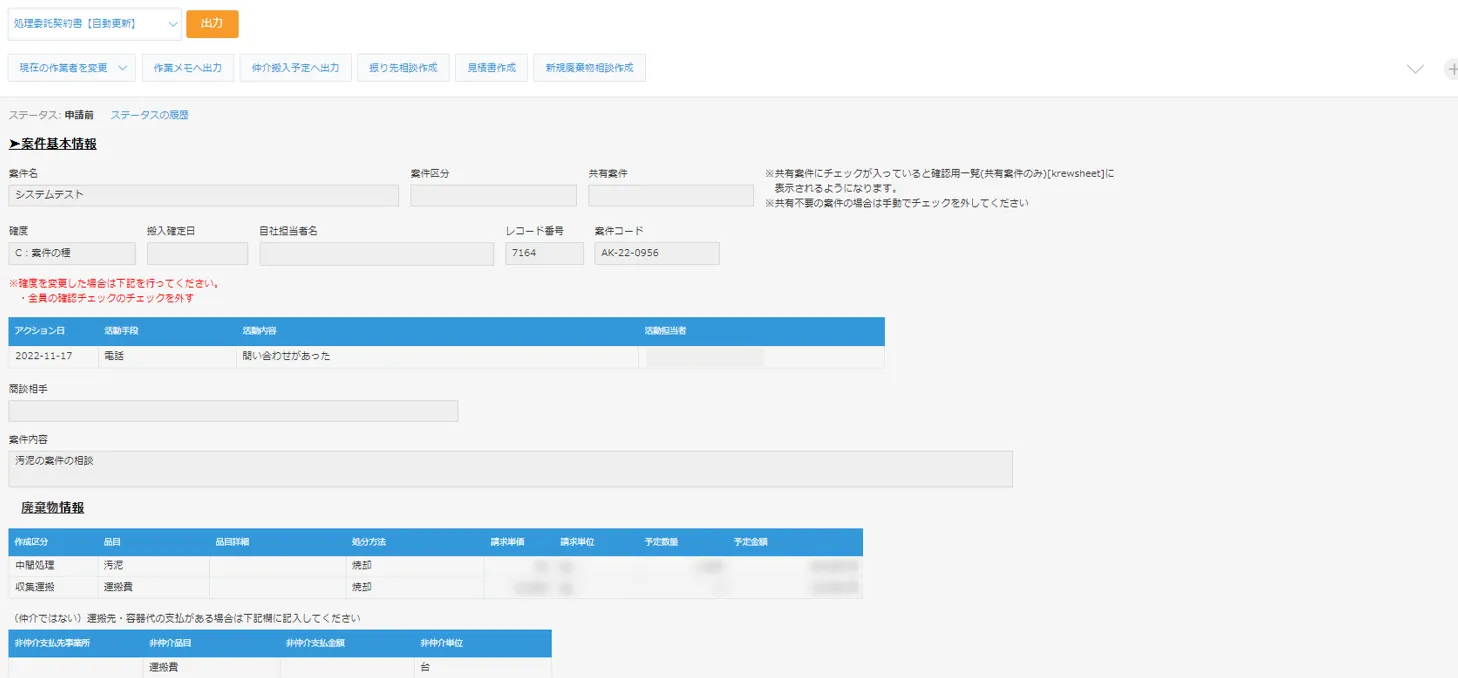Click the 中間処理 cell
Screen dimensions: 1458x678
(x=53, y=566)
